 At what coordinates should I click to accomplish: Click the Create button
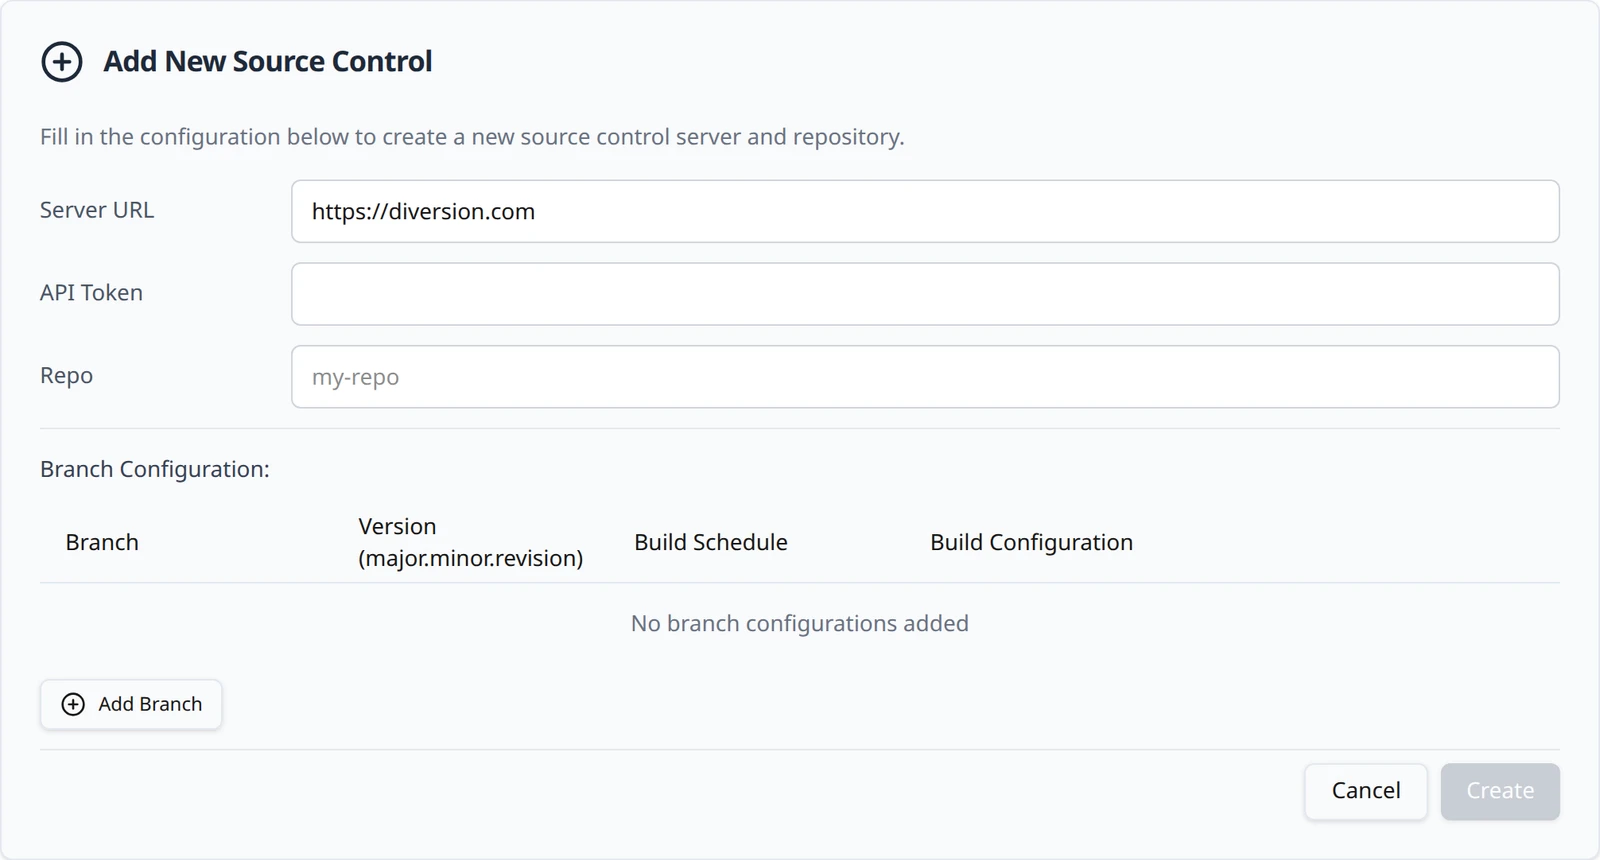[x=1500, y=791]
